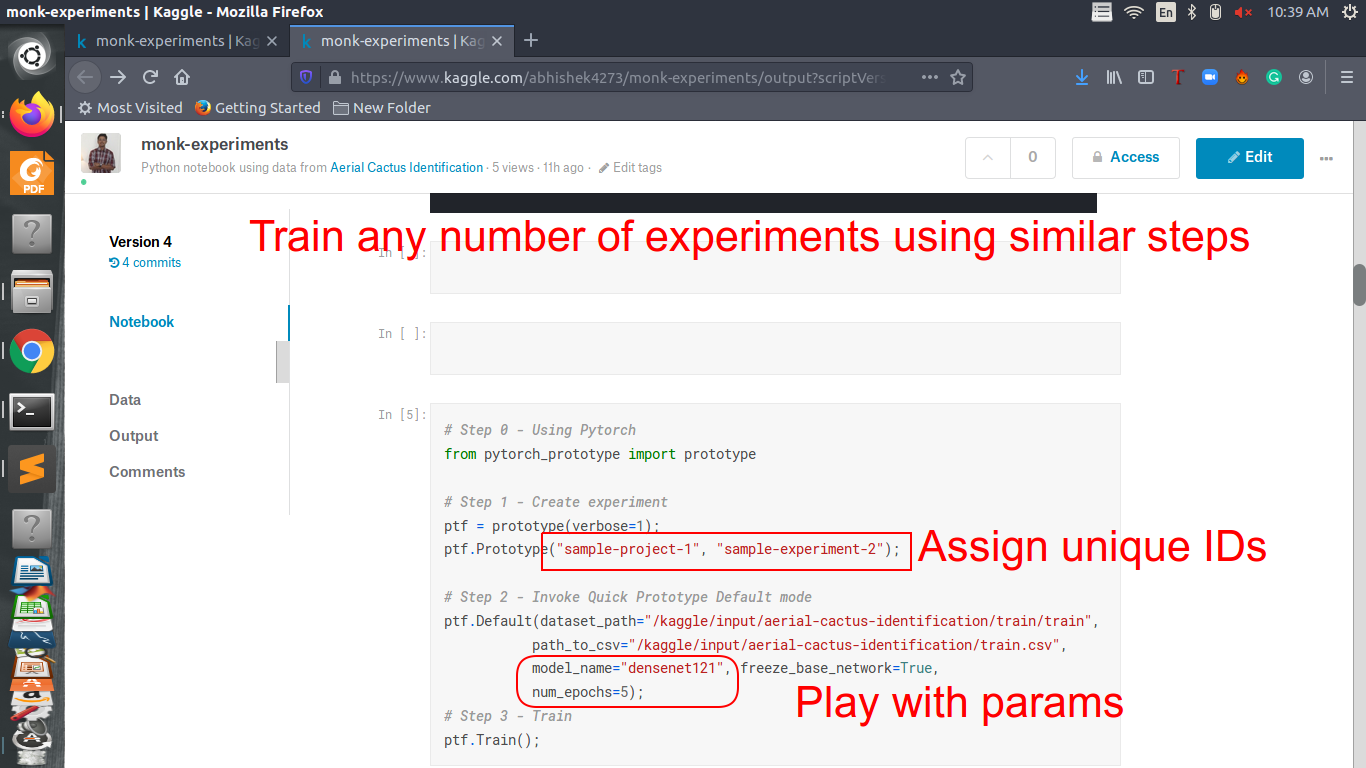Screen dimensions: 1366x768
Task: Click the Edit notebook button
Action: click(x=1250, y=158)
